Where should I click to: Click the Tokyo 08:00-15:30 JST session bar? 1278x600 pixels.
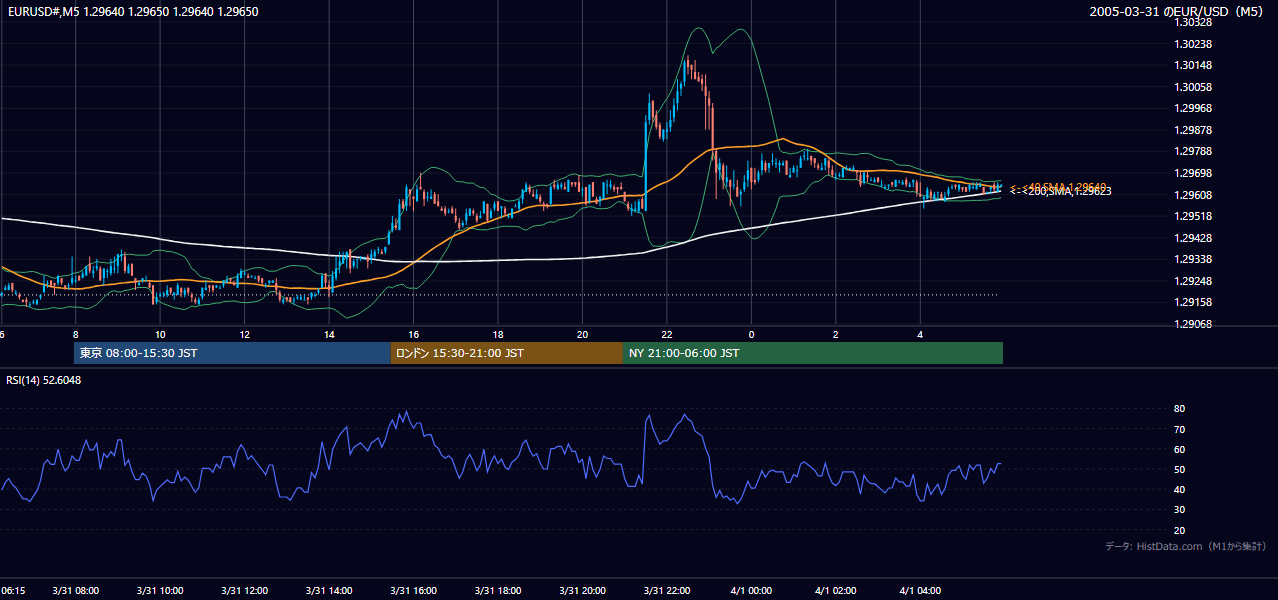[232, 353]
